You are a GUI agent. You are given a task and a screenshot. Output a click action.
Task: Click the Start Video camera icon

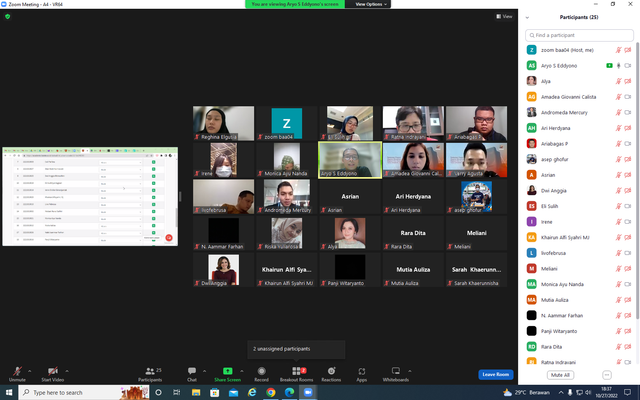[52, 371]
